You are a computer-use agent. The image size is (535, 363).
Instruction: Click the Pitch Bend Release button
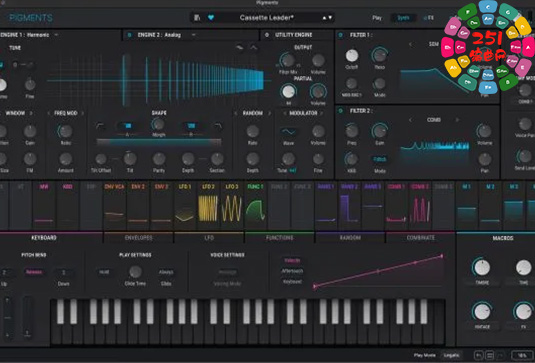pyautogui.click(x=34, y=272)
